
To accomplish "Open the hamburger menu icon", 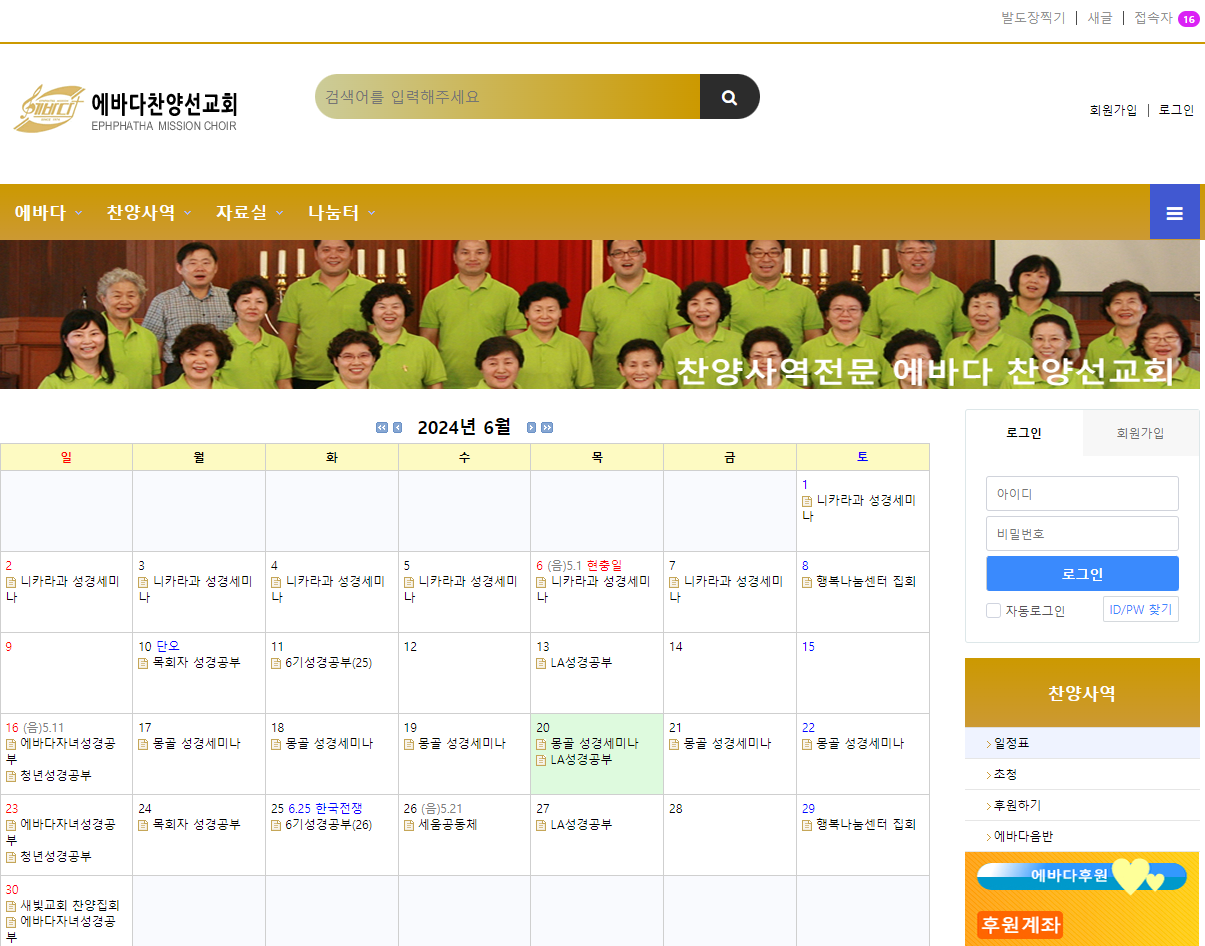I will point(1174,212).
